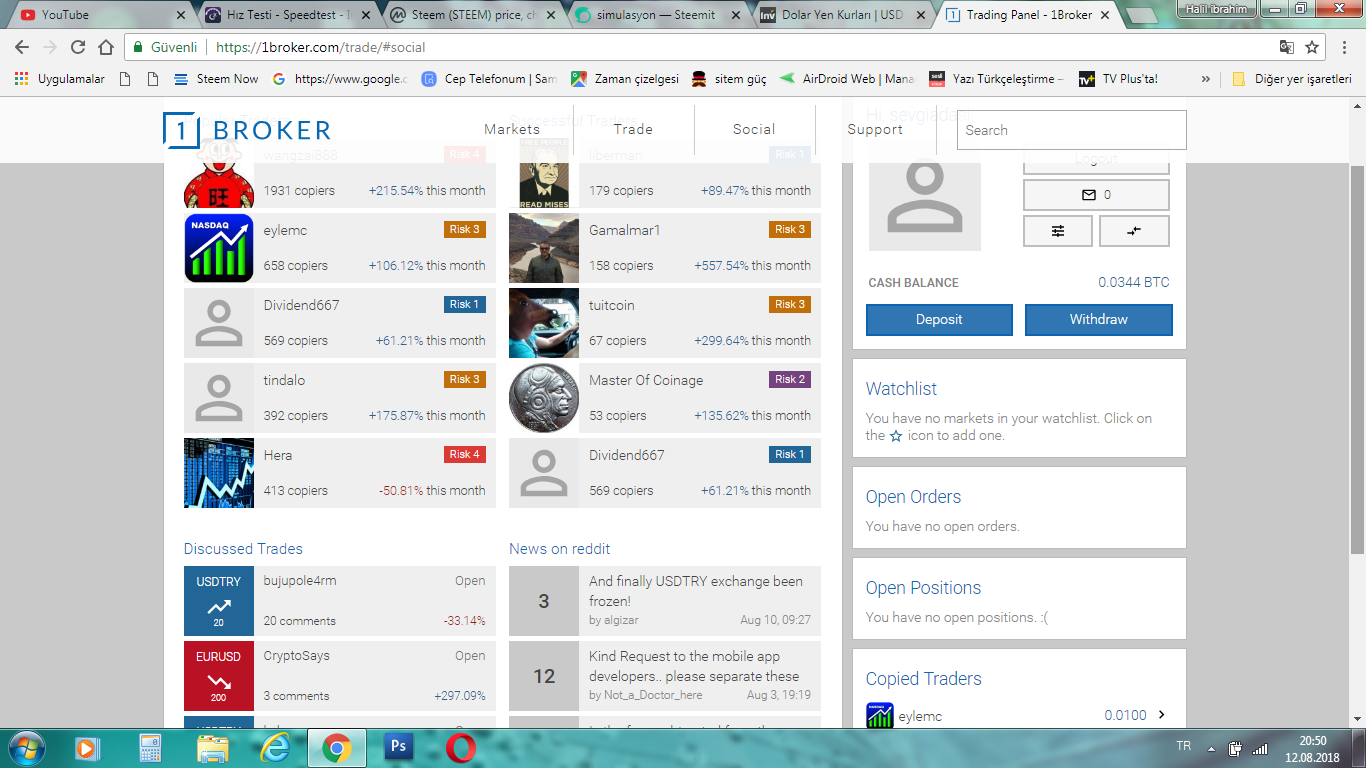Click the Risk 2 badge on Master Of Coinage
Viewport: 1366px width, 768px height.
(790, 379)
